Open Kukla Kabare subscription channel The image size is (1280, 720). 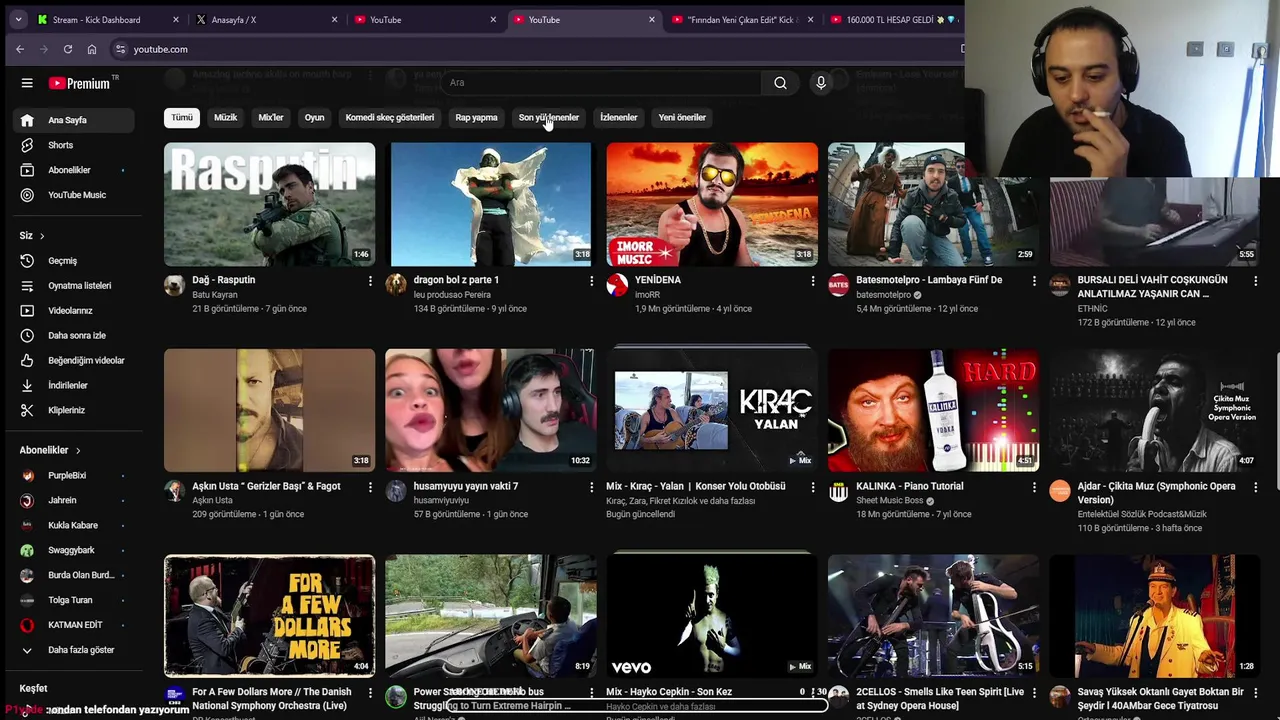[x=75, y=525]
